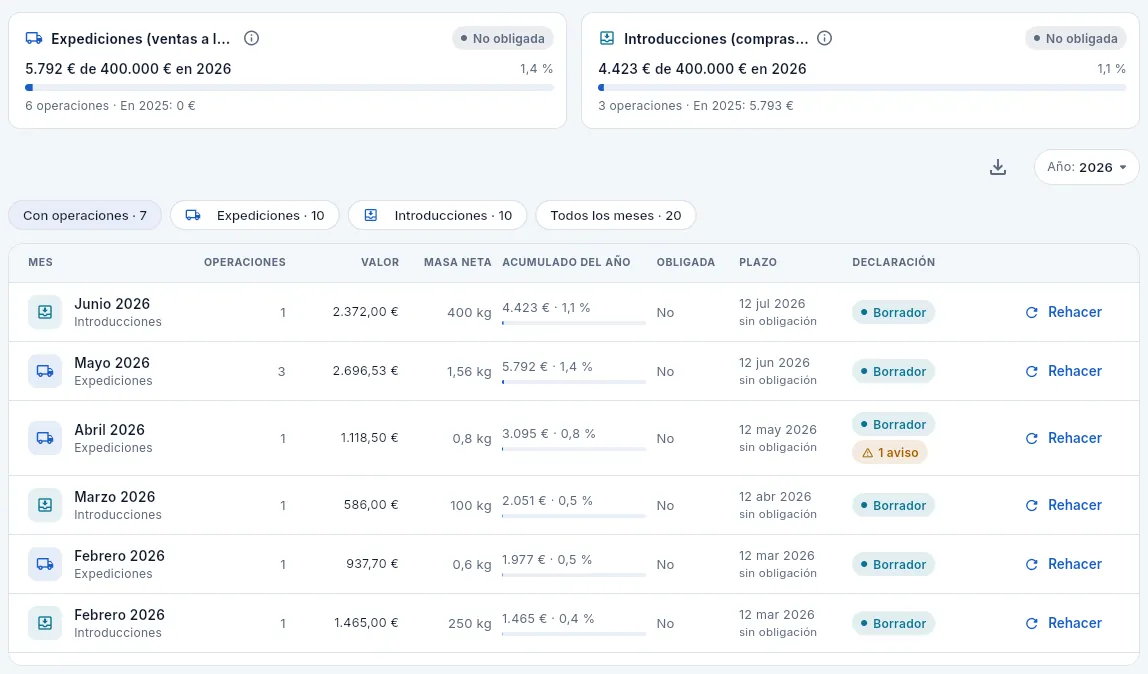Screen dimensions: 1148x674
Task: Click the Febrero 2026 Introducciones row icon
Action: (45, 624)
